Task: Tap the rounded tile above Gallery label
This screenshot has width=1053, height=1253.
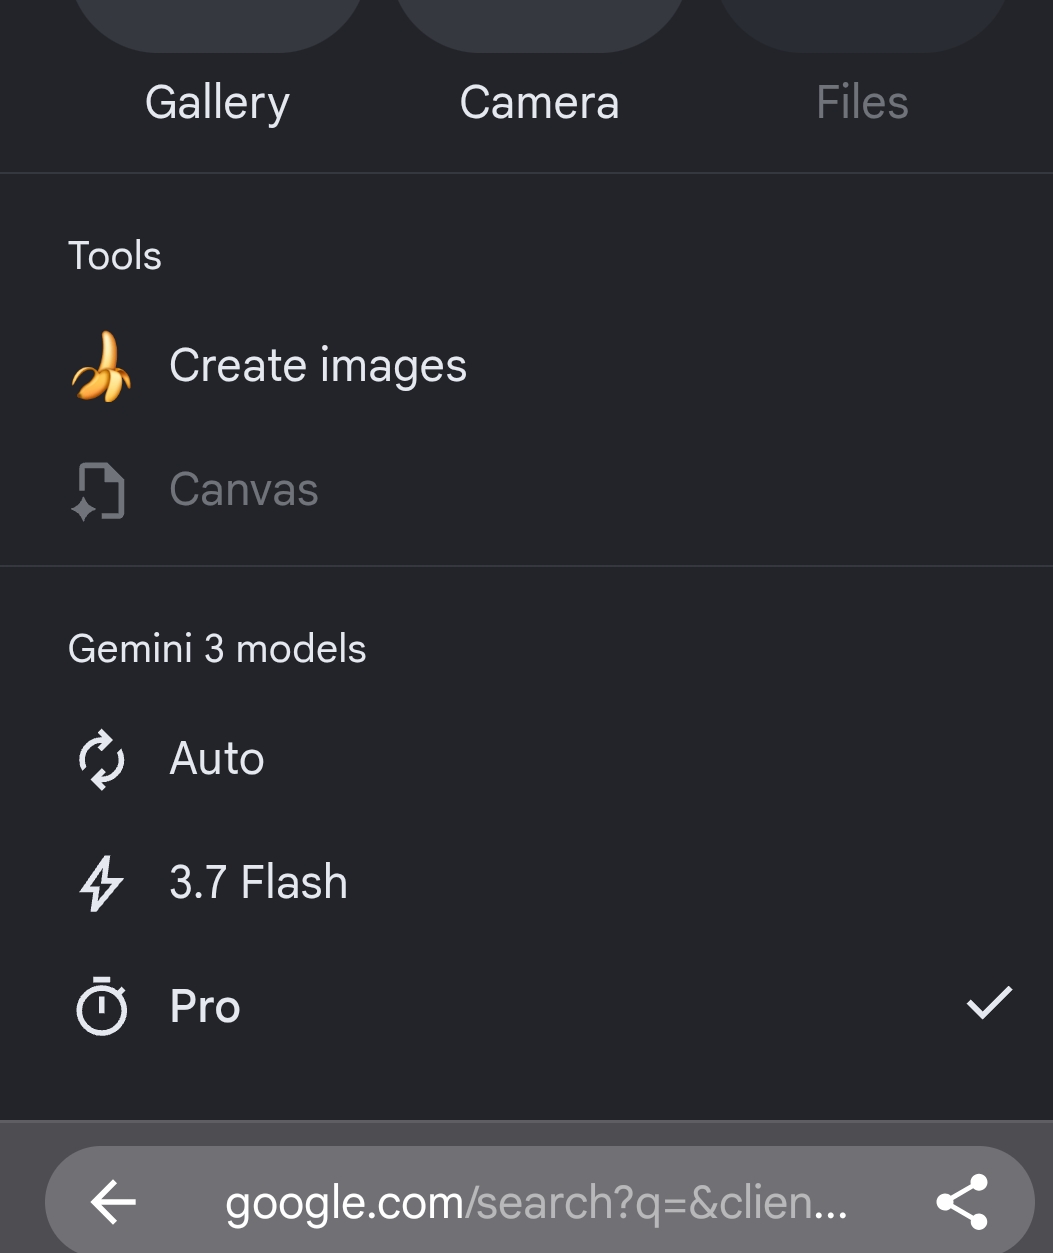Action: pyautogui.click(x=217, y=25)
